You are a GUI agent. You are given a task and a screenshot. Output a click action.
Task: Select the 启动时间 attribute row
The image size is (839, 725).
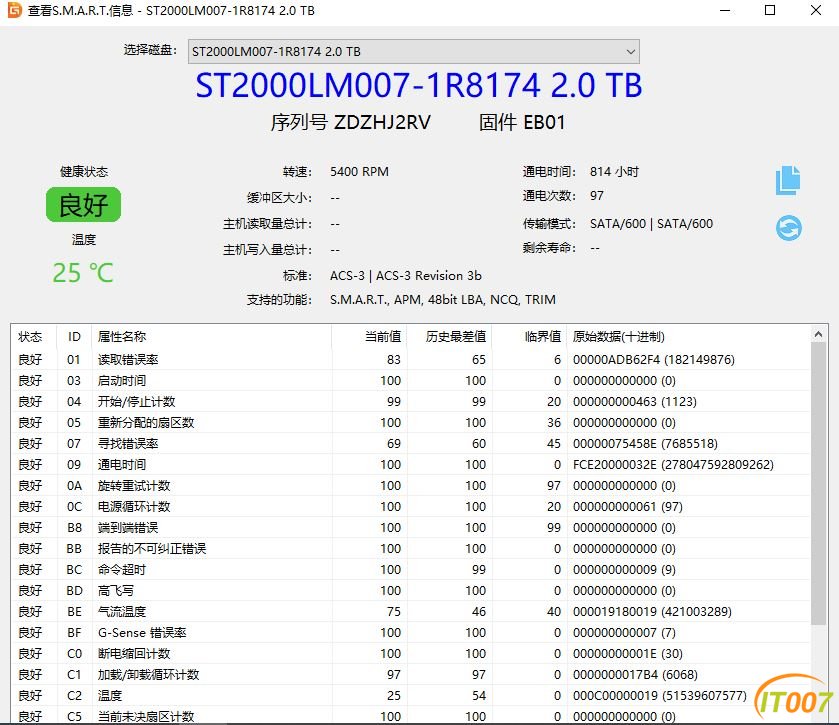[x=410, y=380]
